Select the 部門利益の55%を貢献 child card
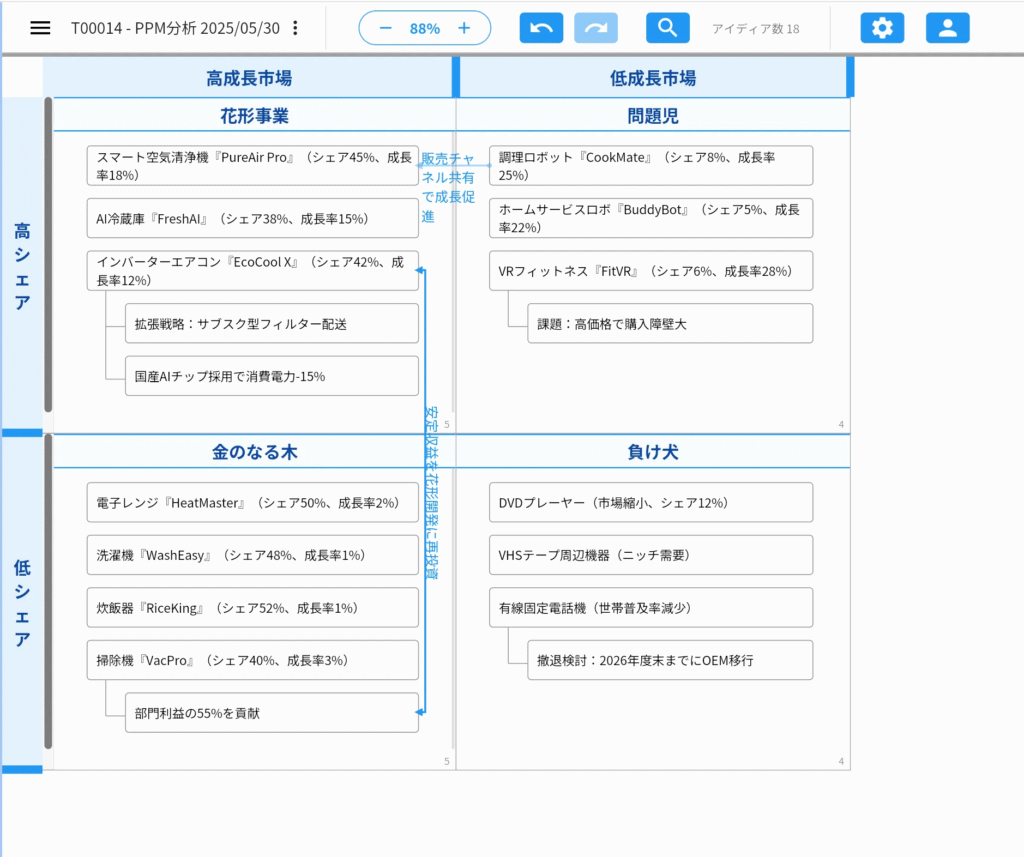1024x857 pixels. pyautogui.click(x=271, y=713)
